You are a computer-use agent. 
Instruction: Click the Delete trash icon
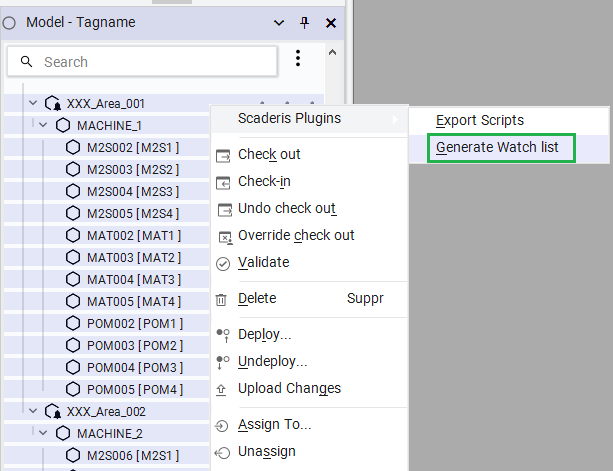pos(224,299)
